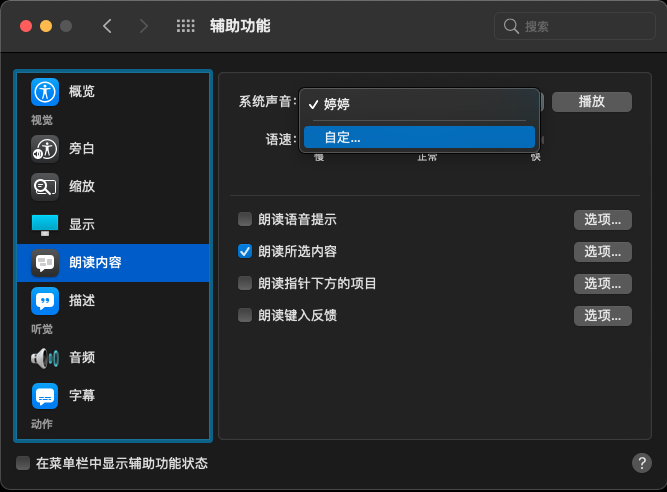667x492 pixels.
Task: Open 选项… for 朗读键入反馈
Action: 603,316
